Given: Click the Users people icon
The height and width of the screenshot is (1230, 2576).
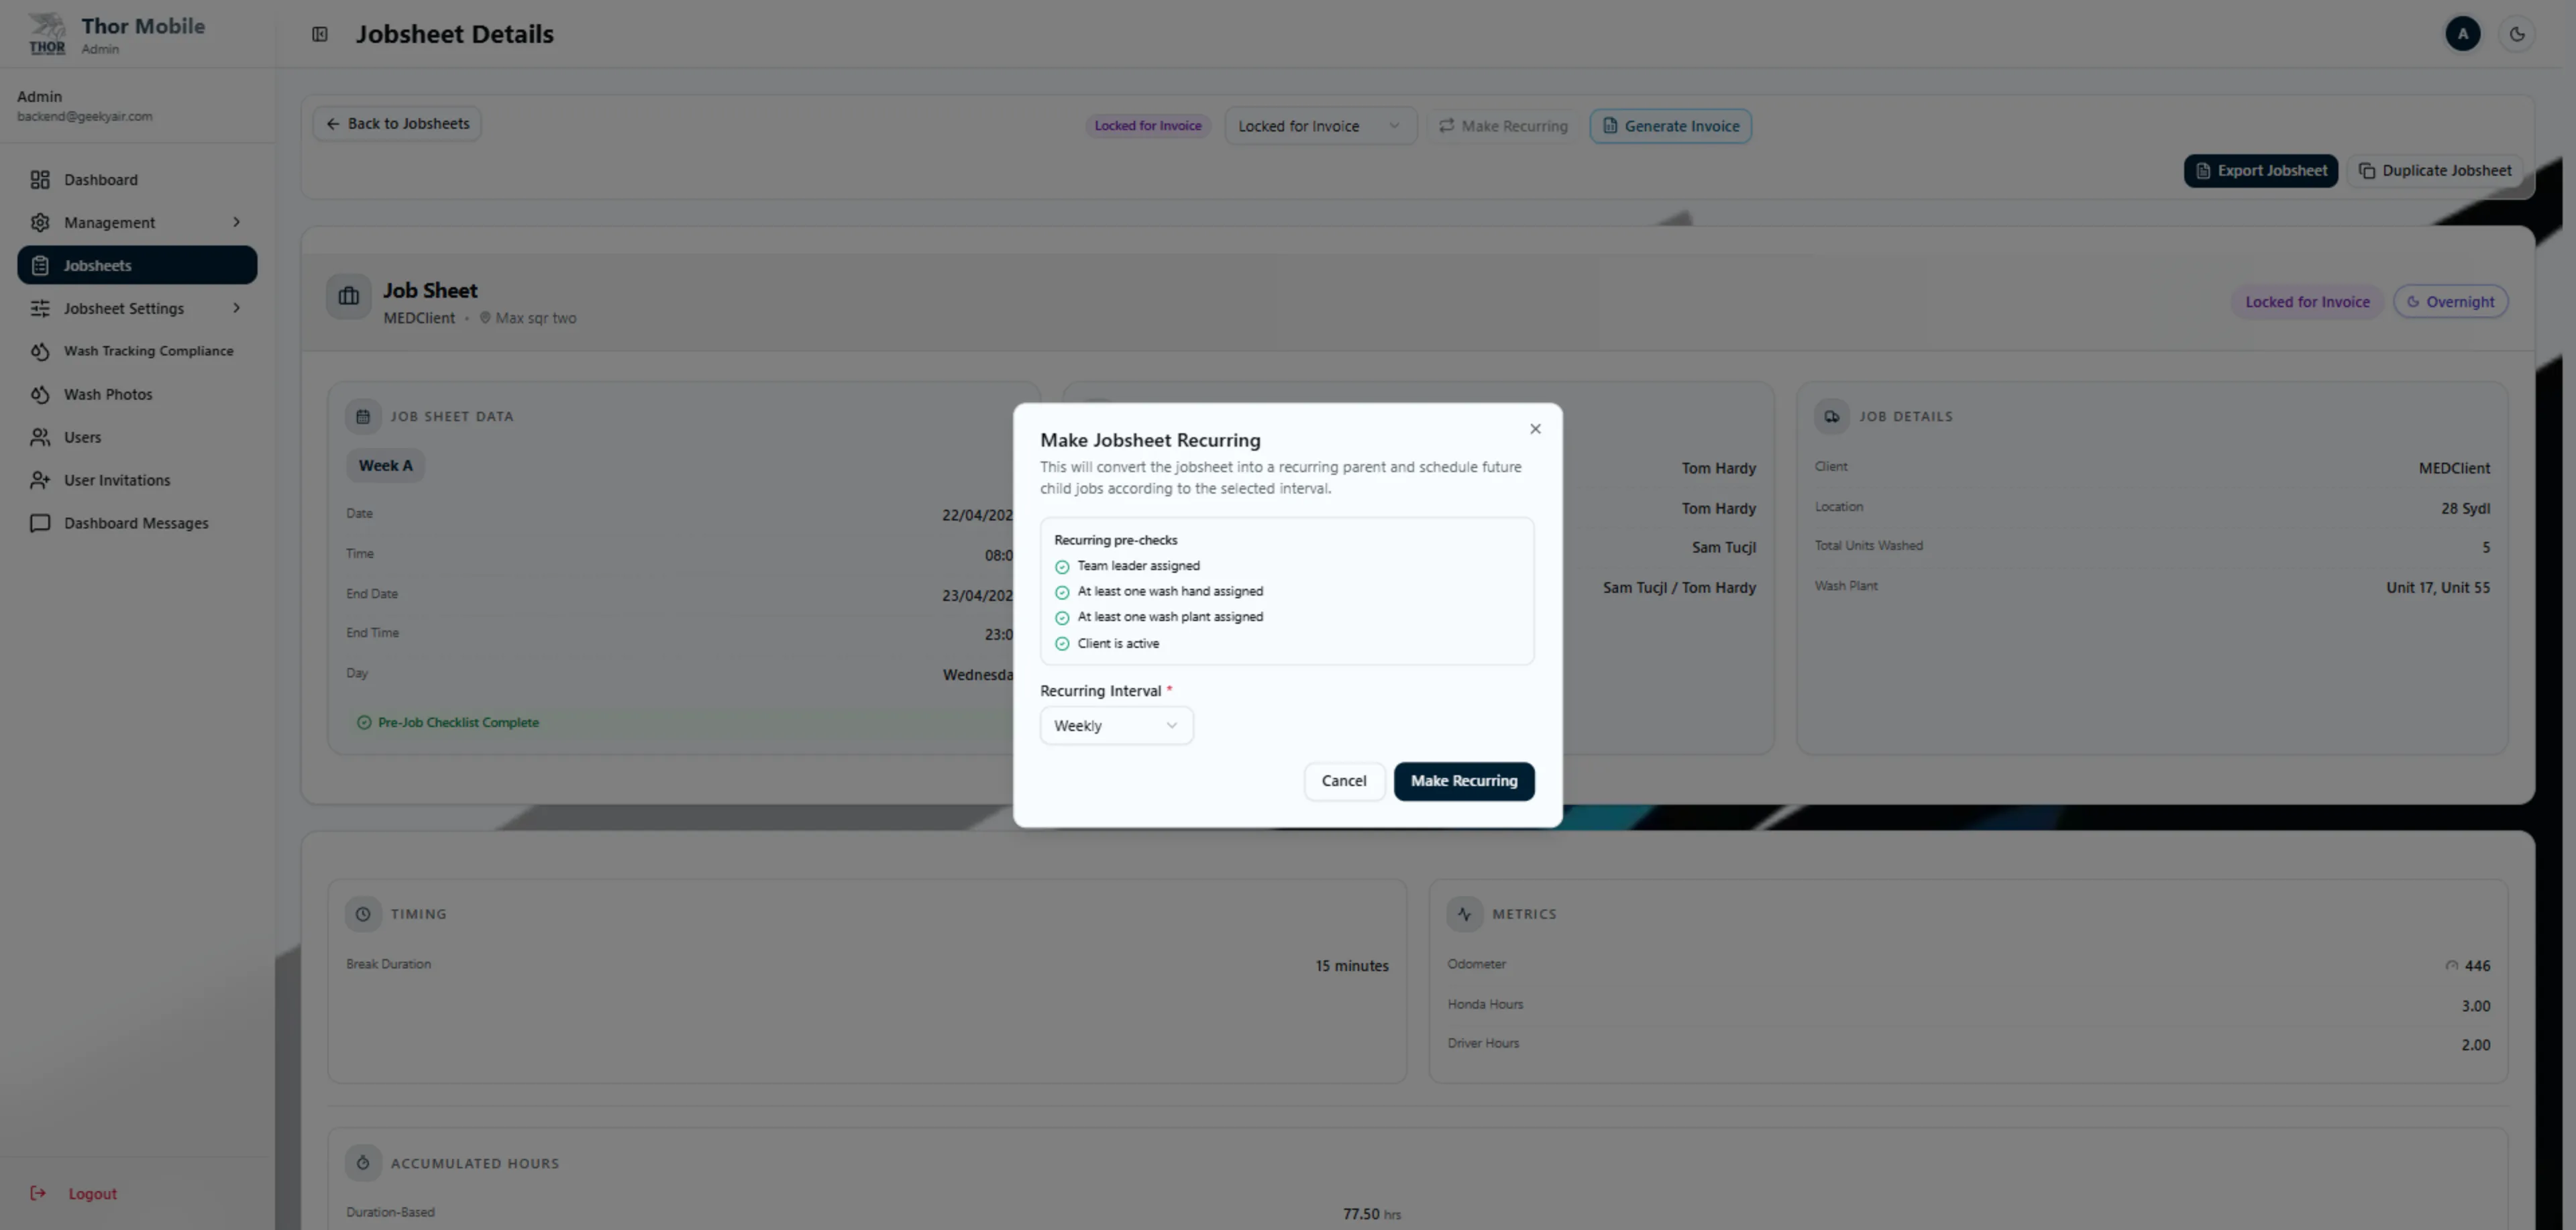Looking at the screenshot, I should coord(40,437).
